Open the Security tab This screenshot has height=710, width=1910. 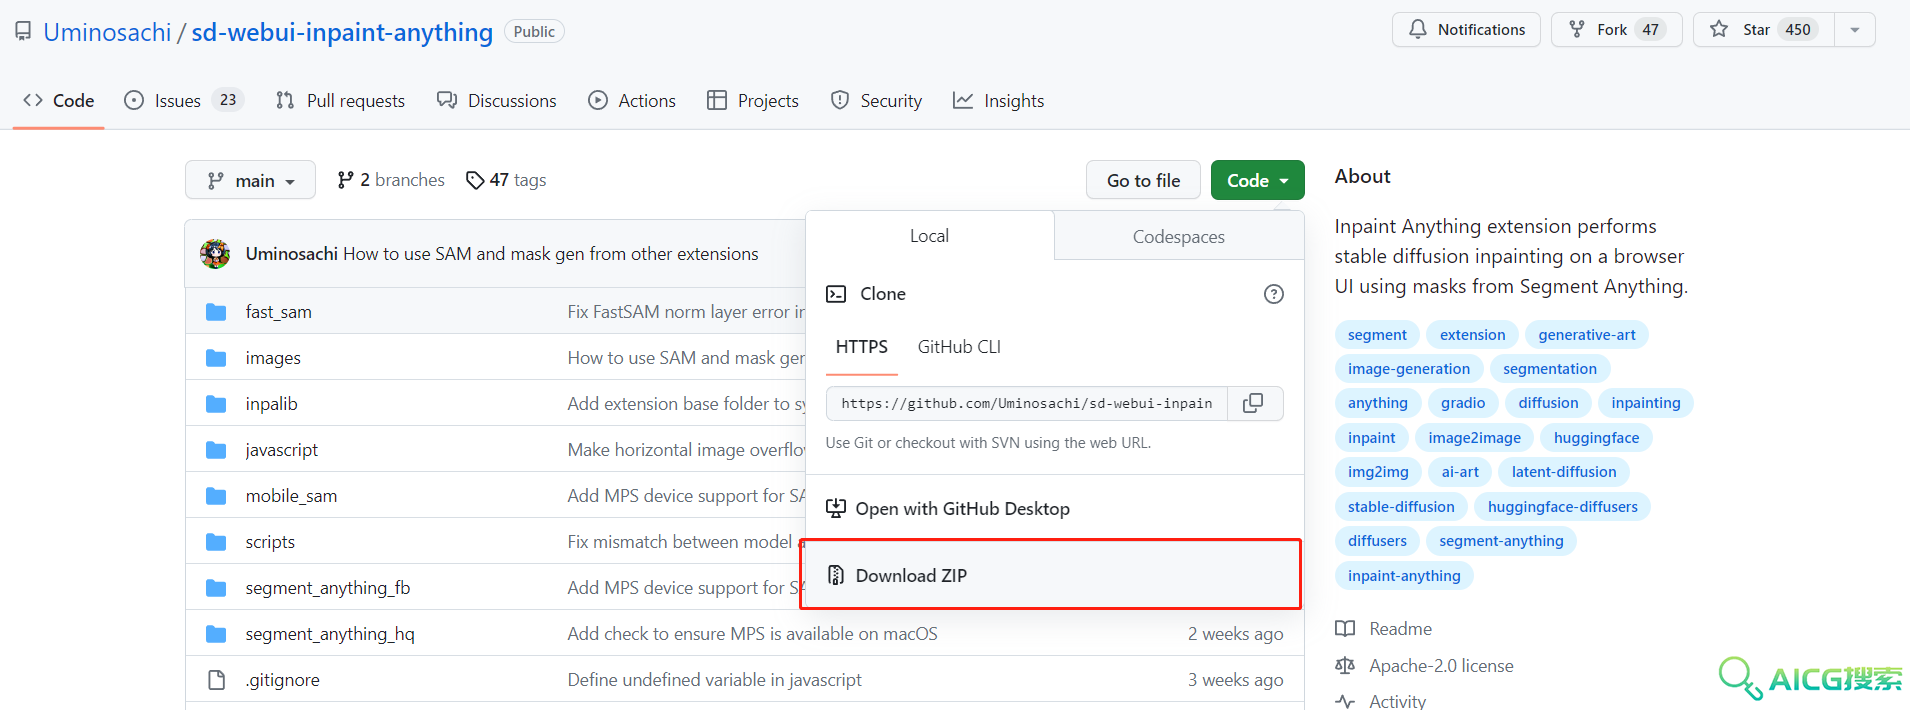point(876,101)
